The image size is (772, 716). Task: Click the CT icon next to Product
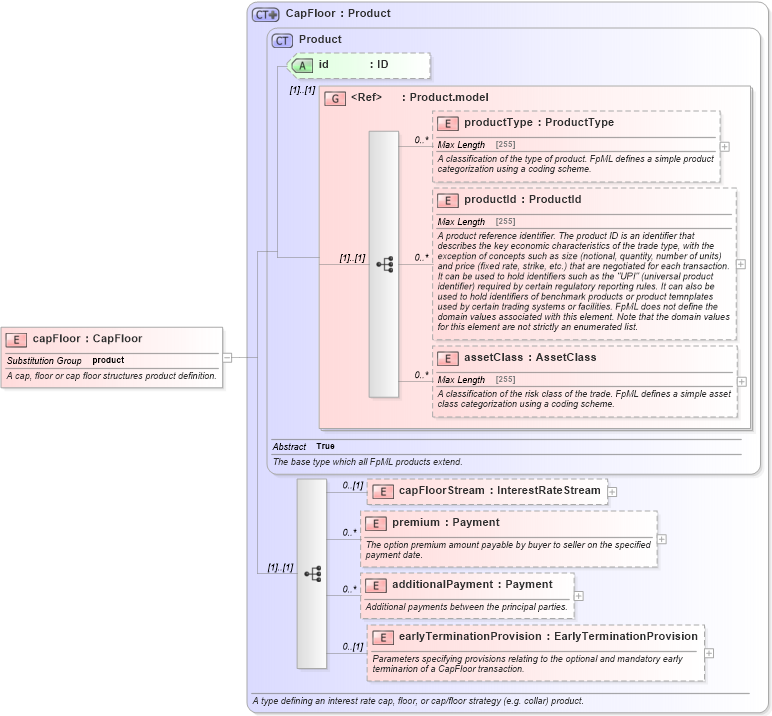coord(282,40)
